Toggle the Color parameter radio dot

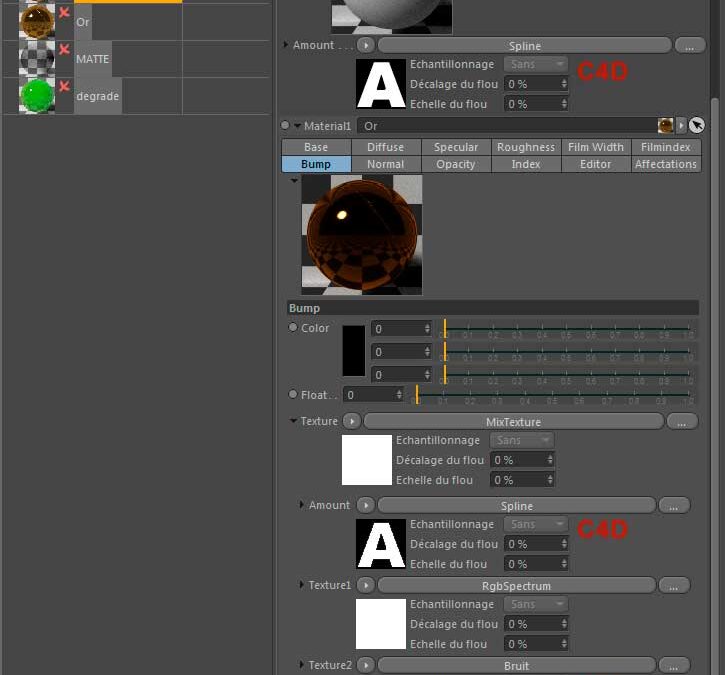[293, 328]
